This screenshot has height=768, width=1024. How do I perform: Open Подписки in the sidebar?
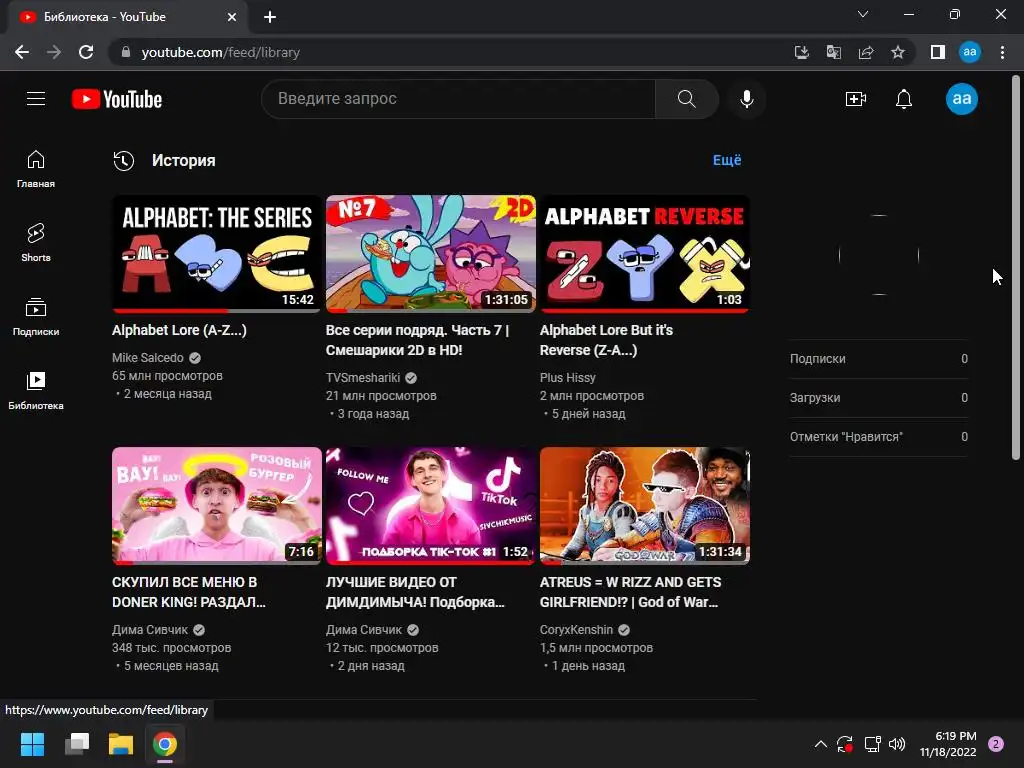36,317
